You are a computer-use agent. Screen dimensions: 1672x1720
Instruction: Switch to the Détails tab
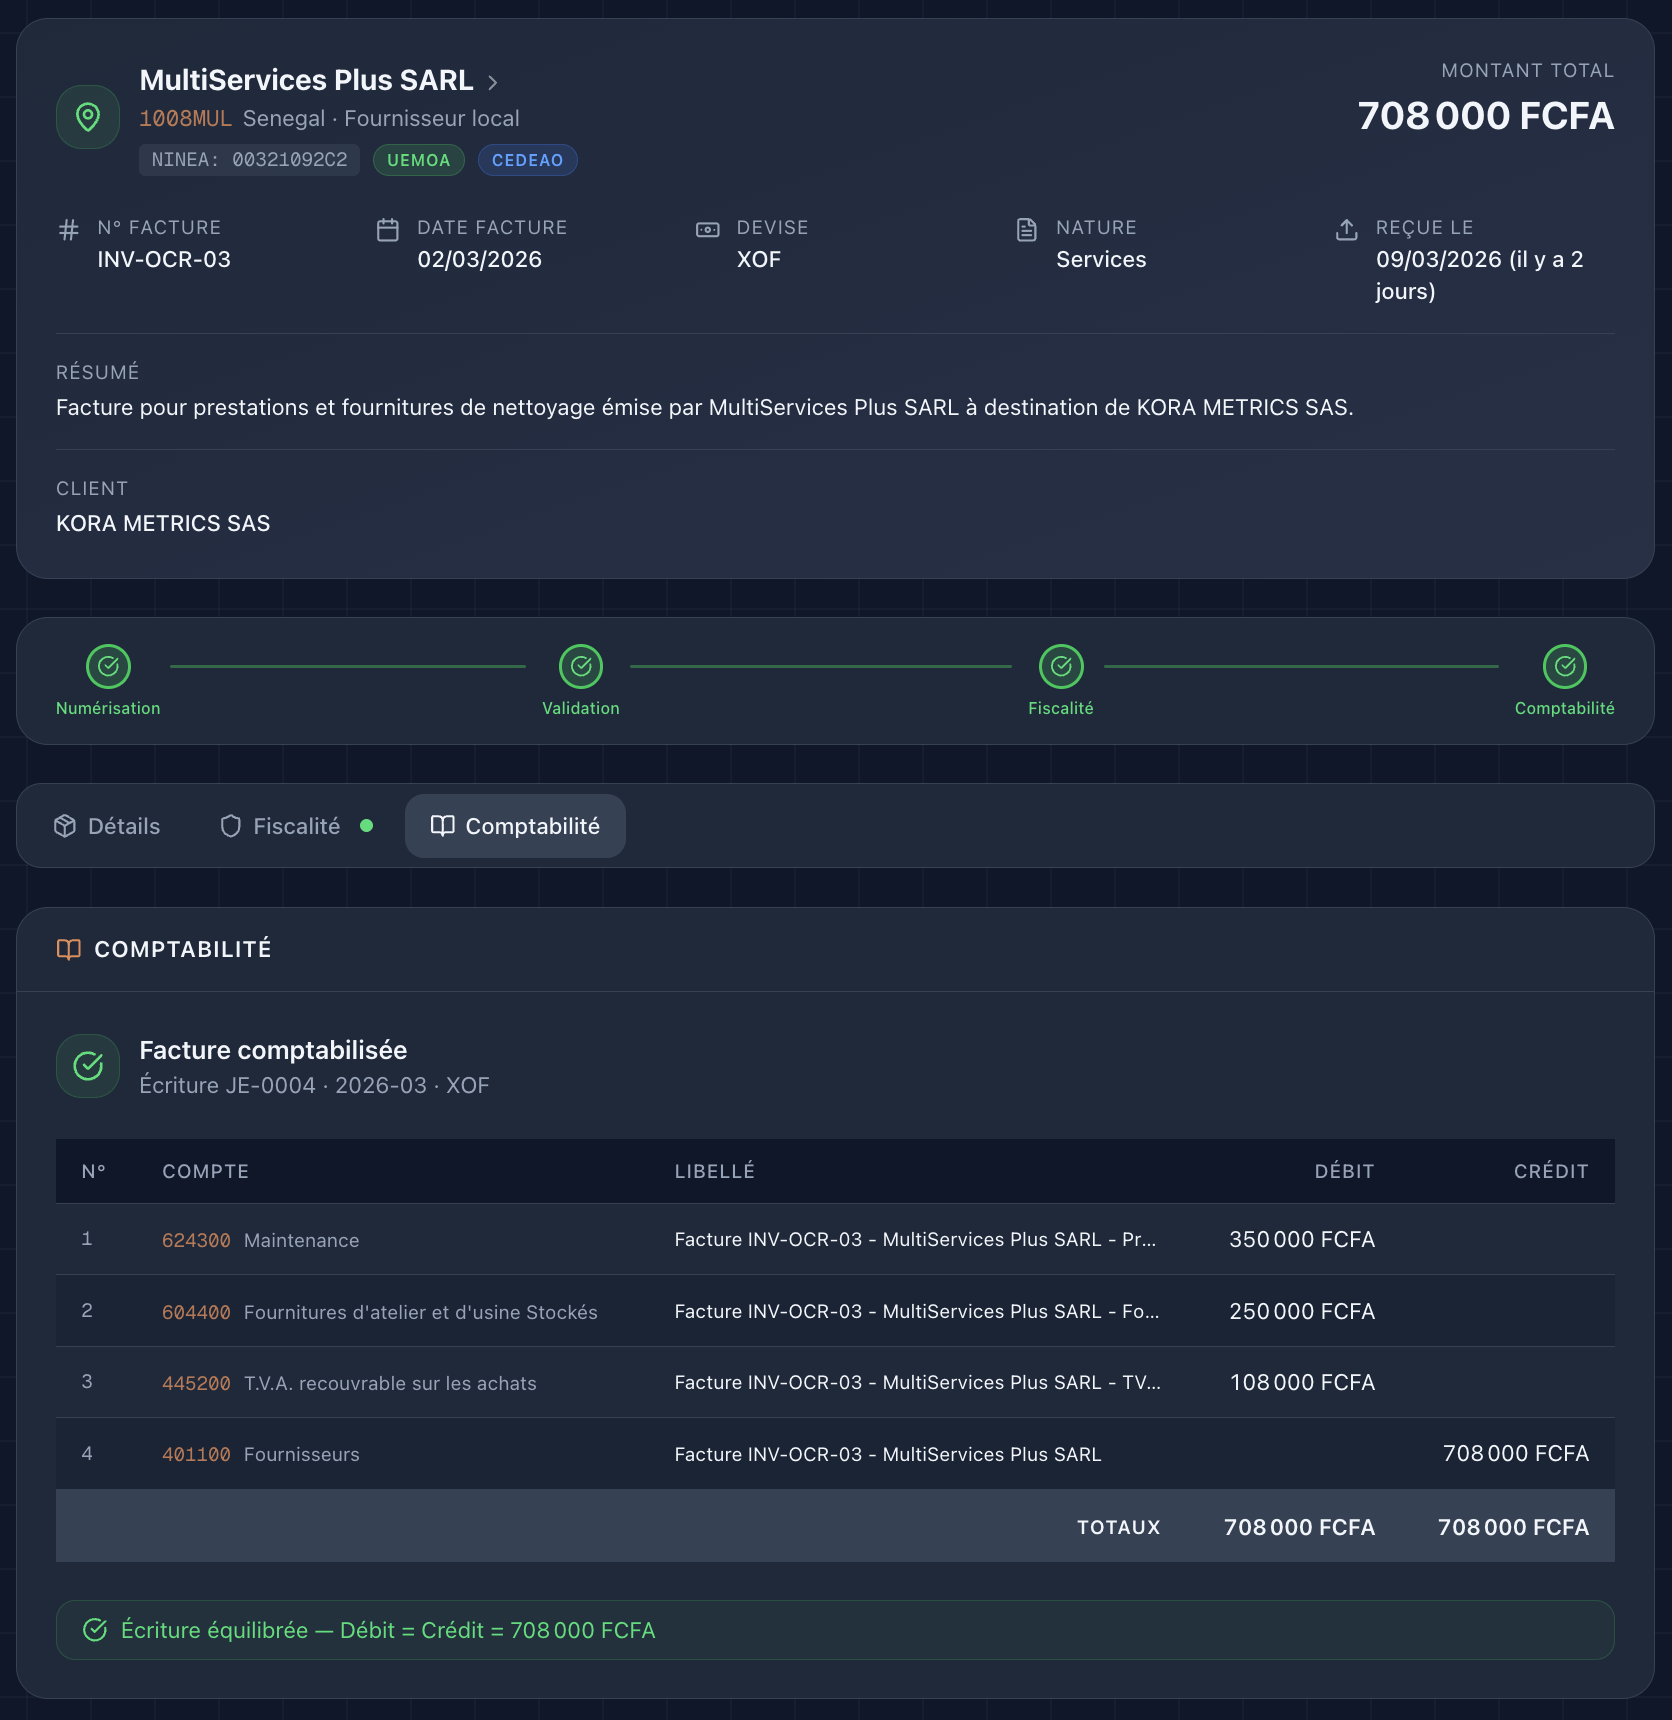(107, 825)
